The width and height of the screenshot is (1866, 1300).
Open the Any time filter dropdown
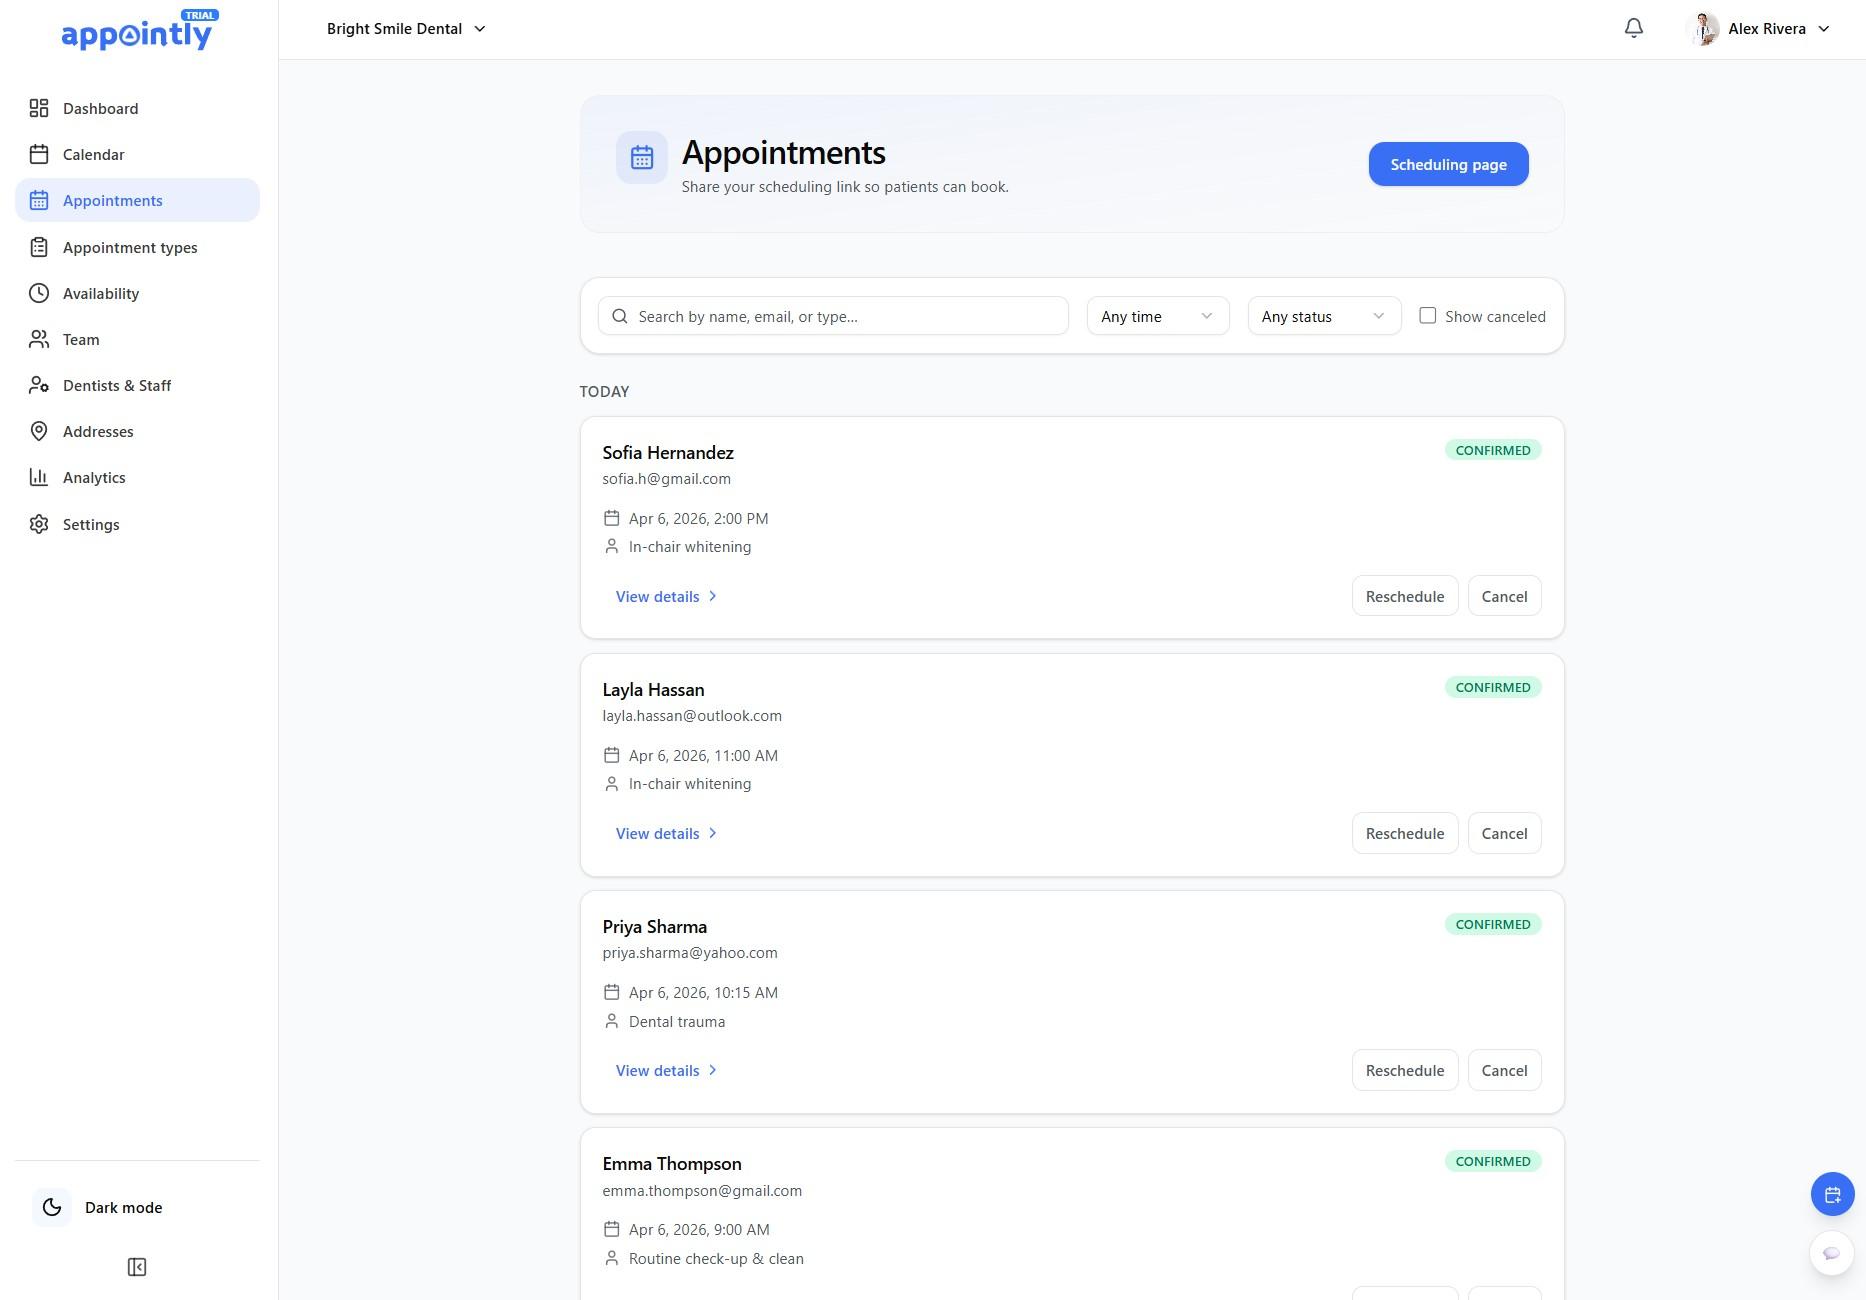pyautogui.click(x=1156, y=315)
